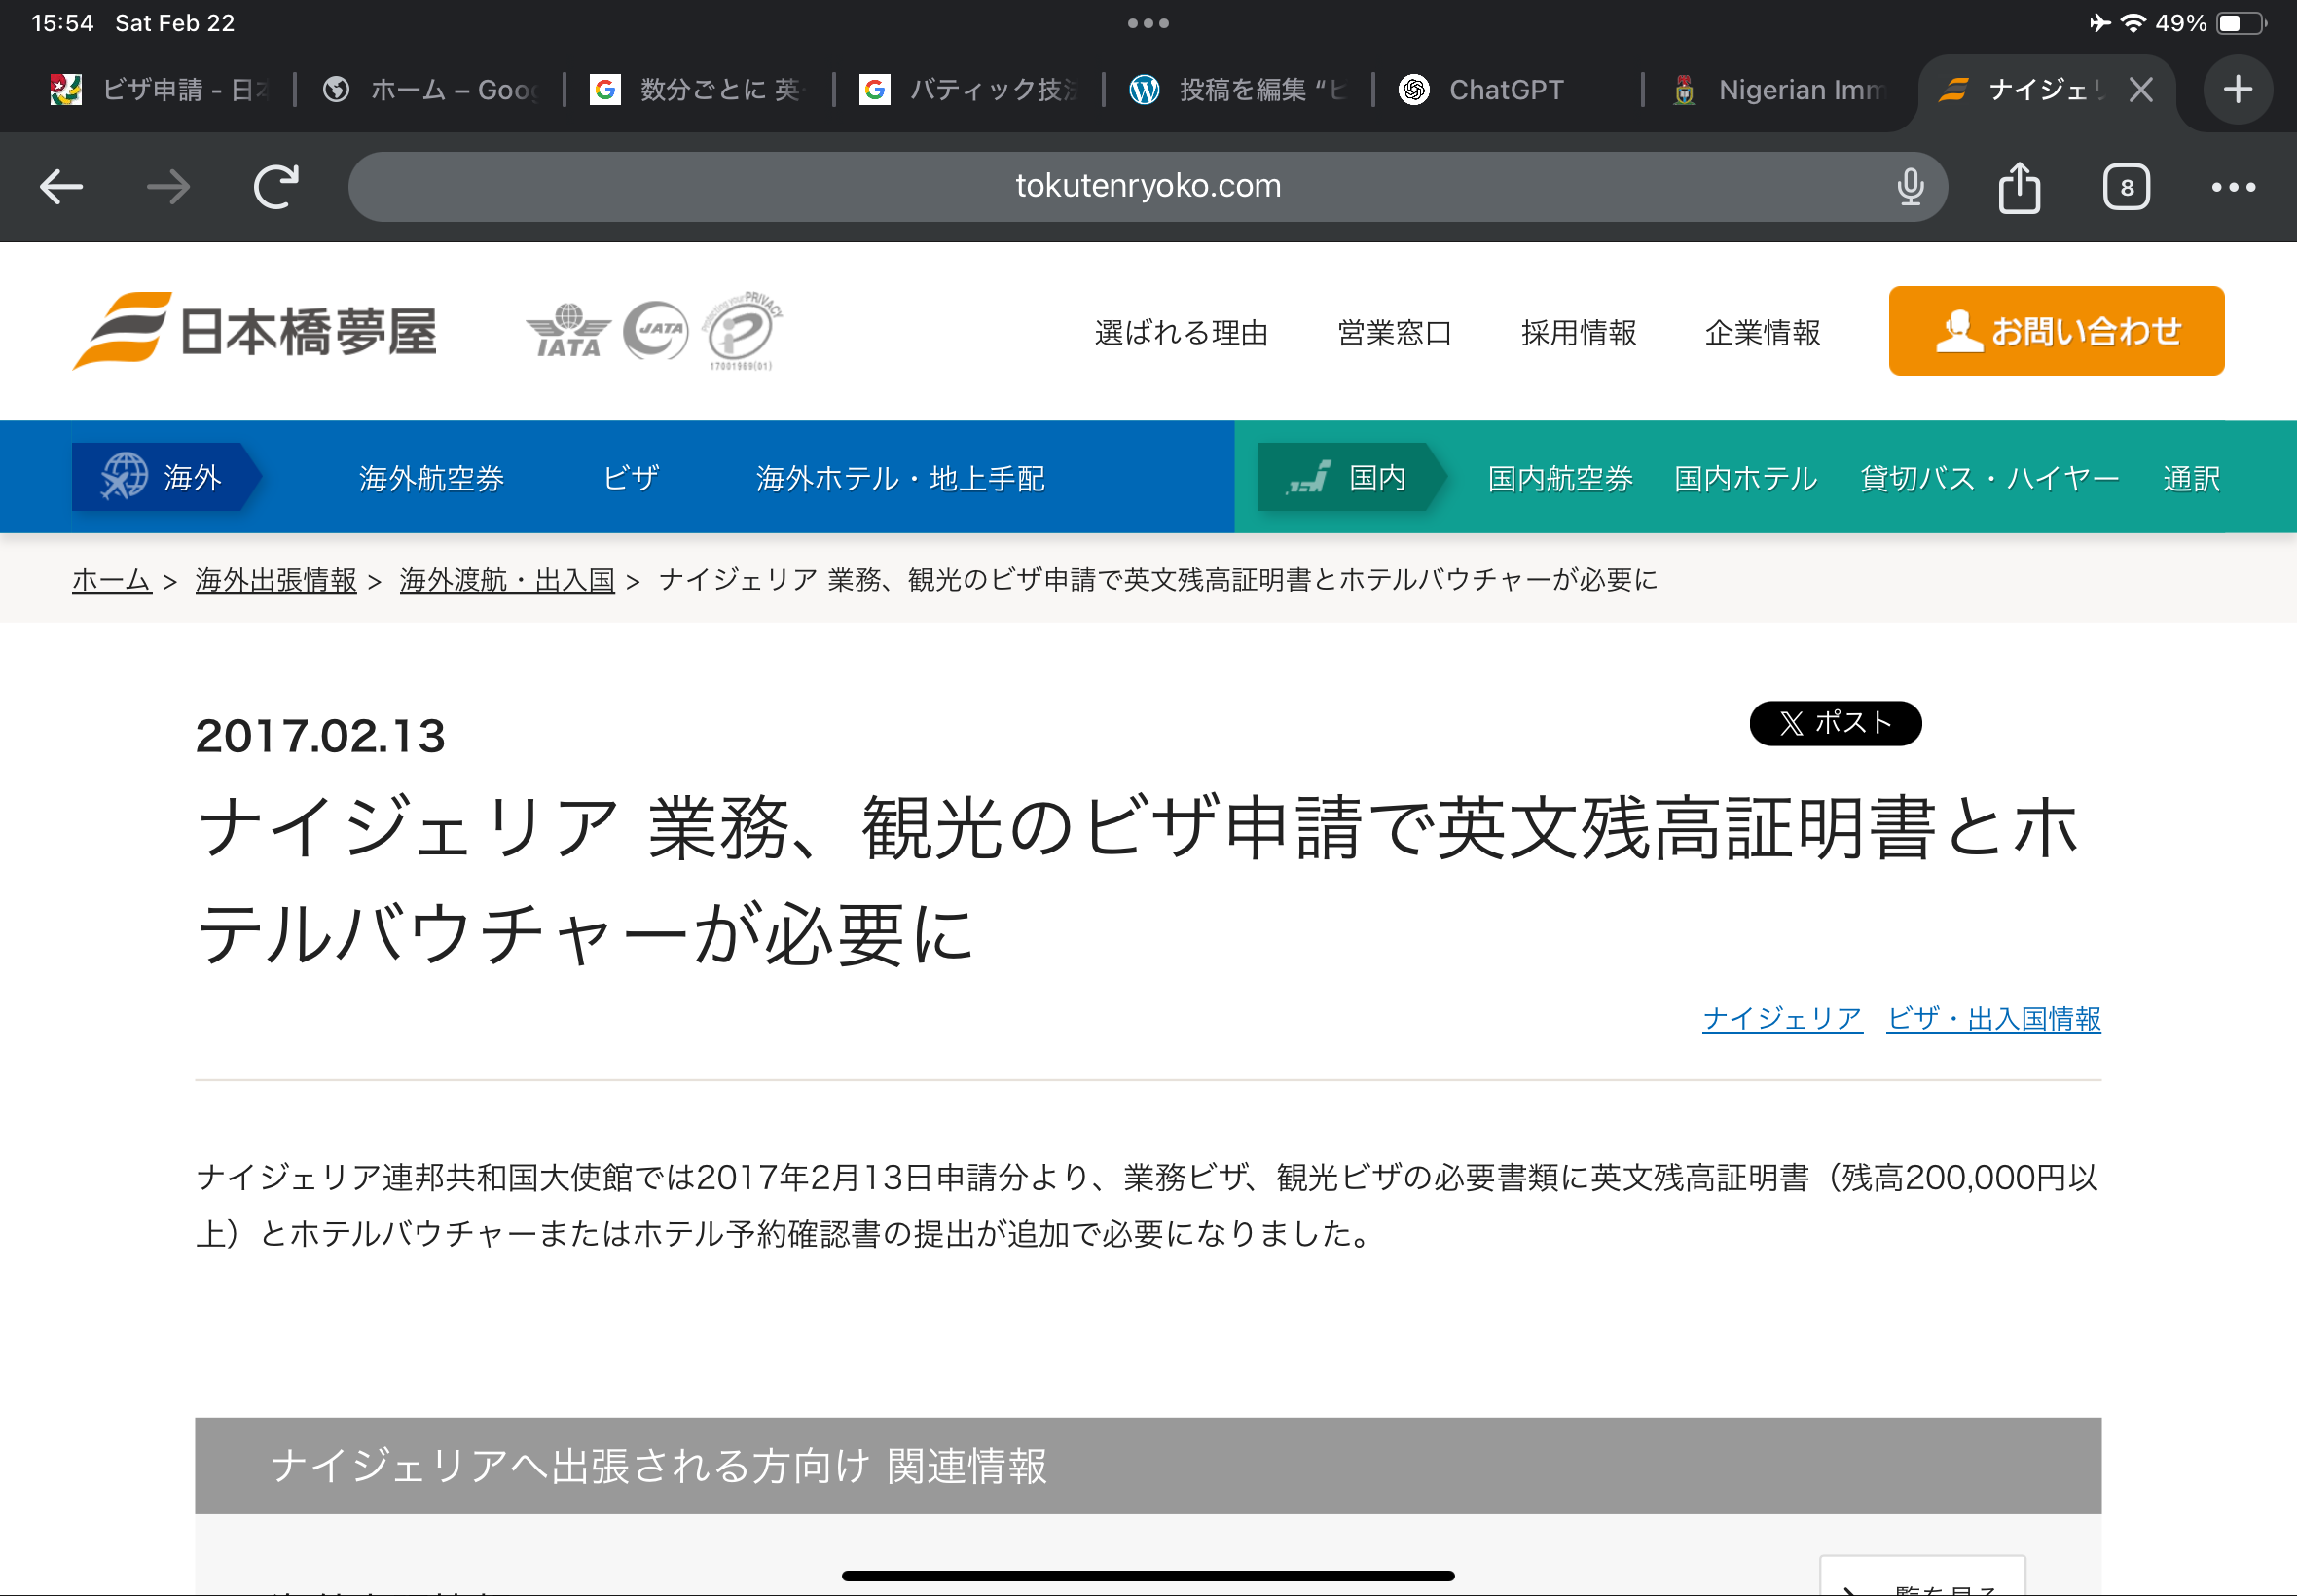Select 国内ホテル in the green navigation
Screen dimensions: 2297x1596
(x=1745, y=478)
